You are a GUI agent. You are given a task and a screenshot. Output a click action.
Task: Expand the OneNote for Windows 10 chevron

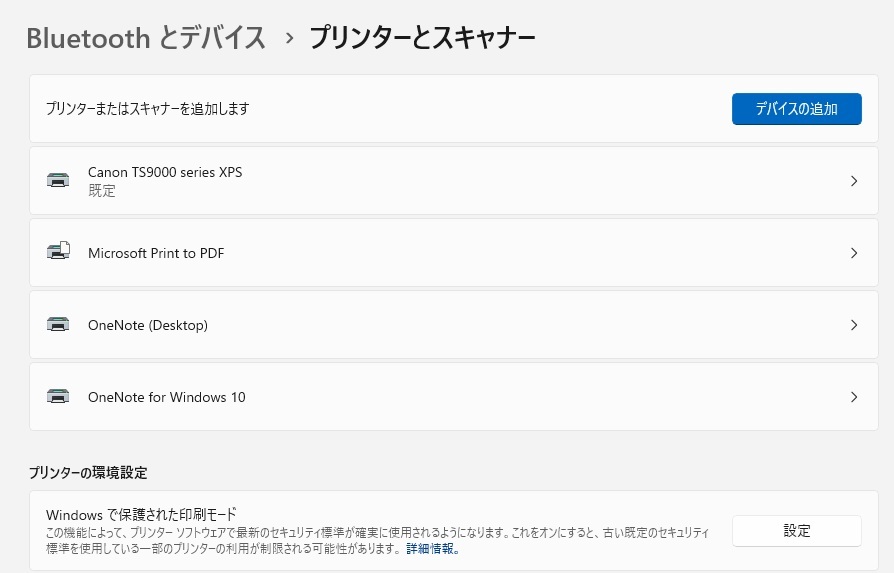tap(854, 397)
